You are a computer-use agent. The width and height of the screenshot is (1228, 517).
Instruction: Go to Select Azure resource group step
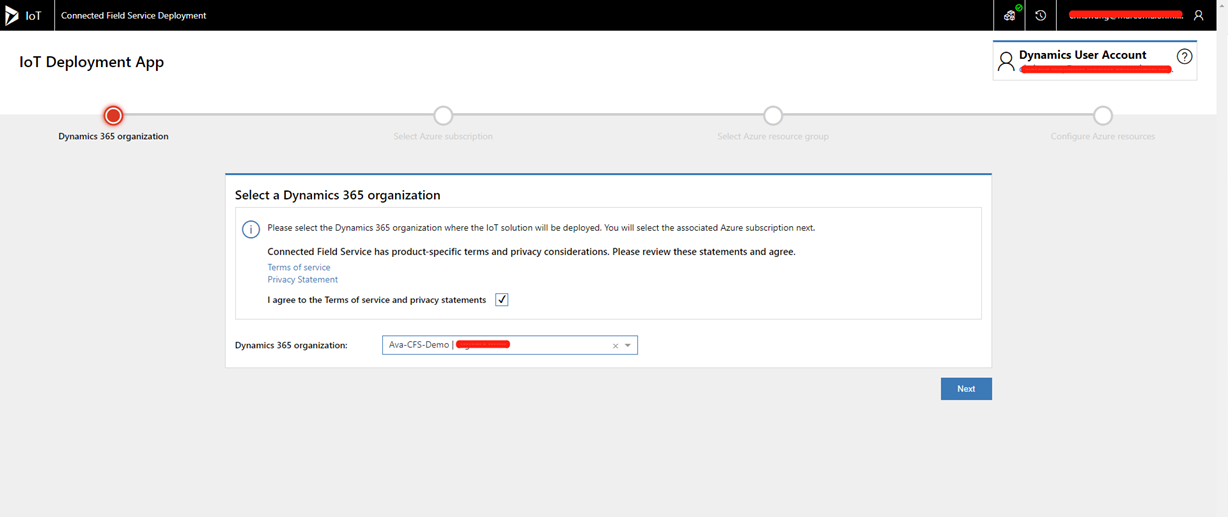773,116
